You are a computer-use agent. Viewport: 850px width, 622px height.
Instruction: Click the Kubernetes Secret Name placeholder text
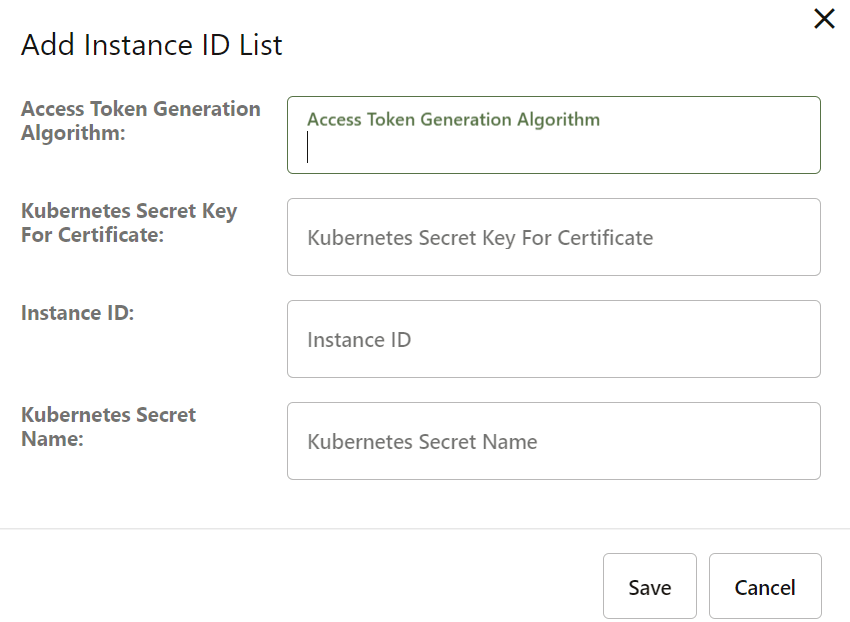coord(423,441)
